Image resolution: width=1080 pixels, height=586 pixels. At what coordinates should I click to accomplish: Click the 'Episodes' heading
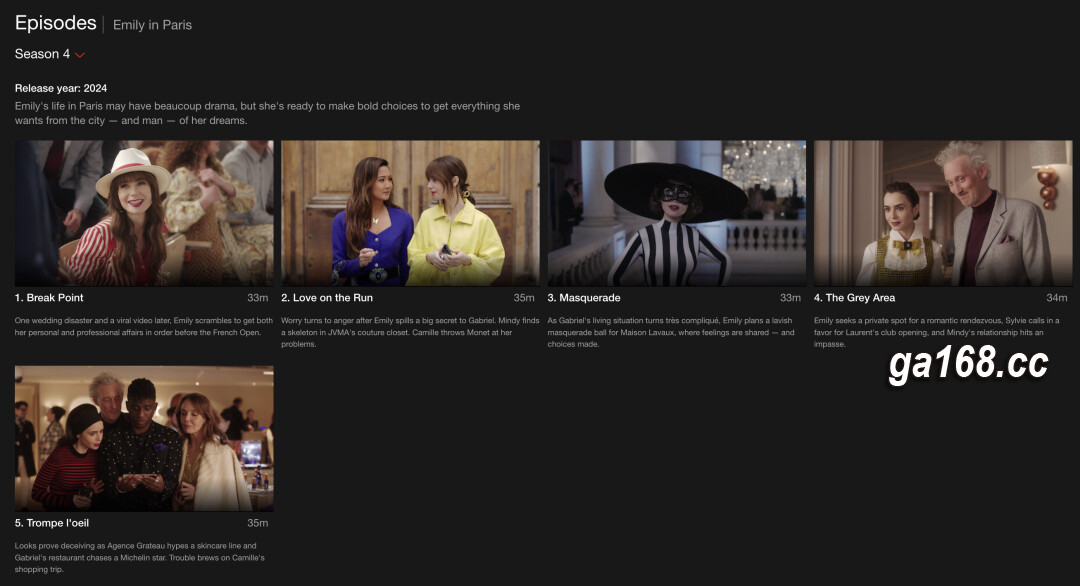[56, 23]
